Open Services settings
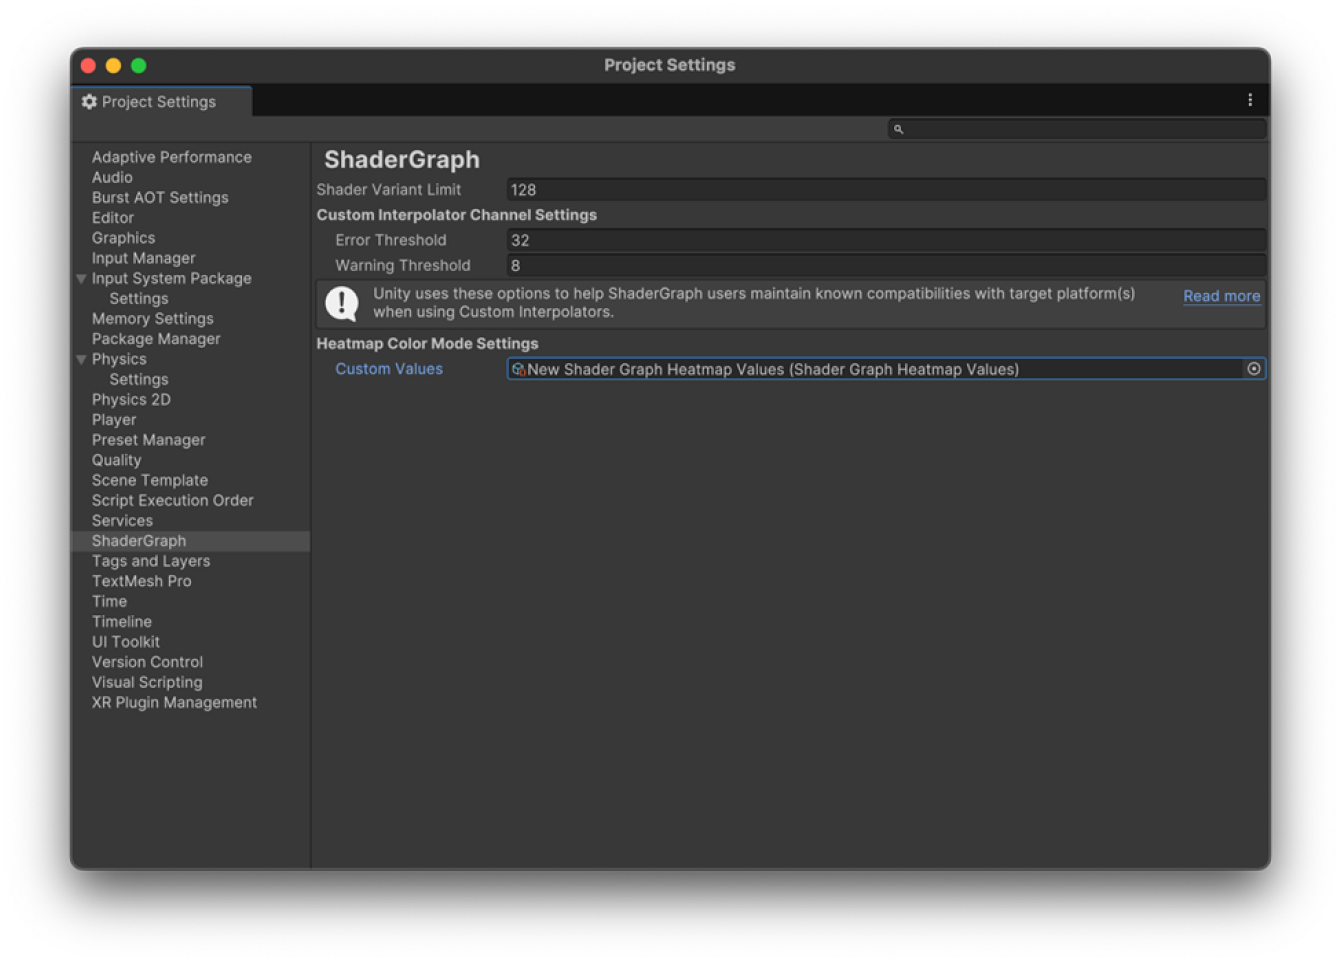1340x963 pixels. click(x=122, y=521)
